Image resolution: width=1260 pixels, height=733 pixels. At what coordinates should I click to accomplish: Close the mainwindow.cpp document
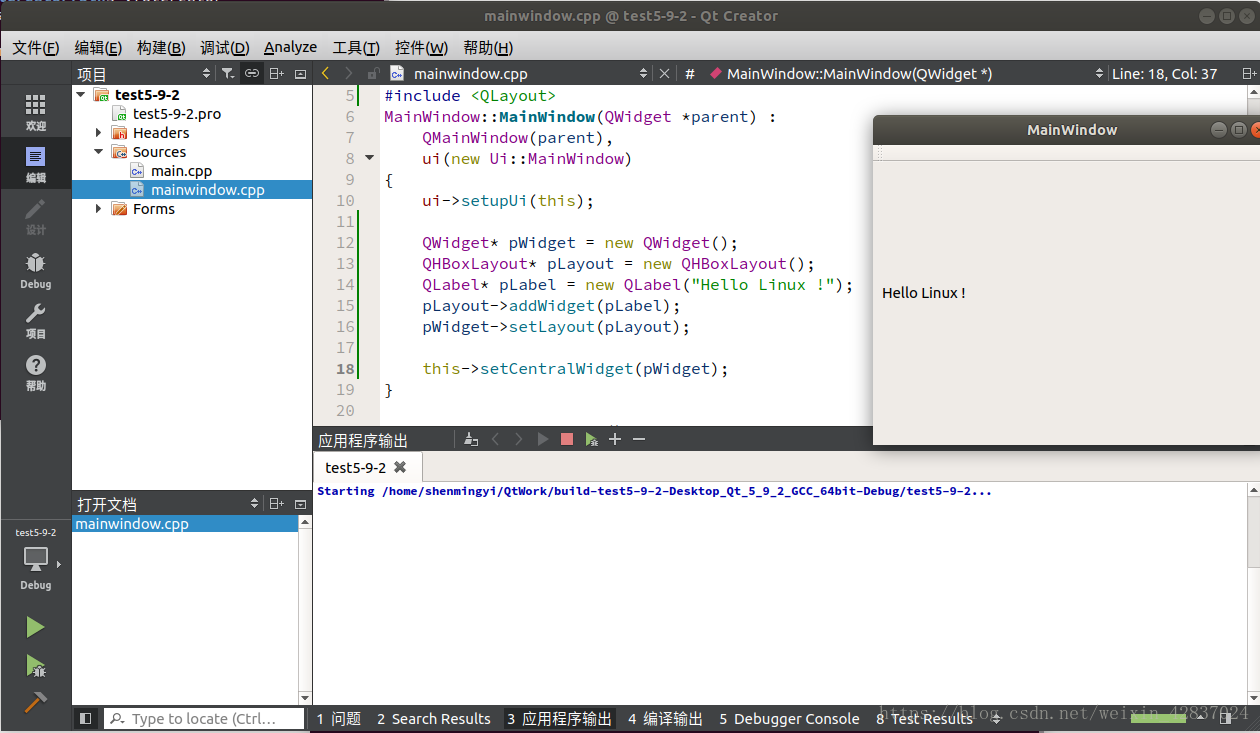tap(664, 73)
